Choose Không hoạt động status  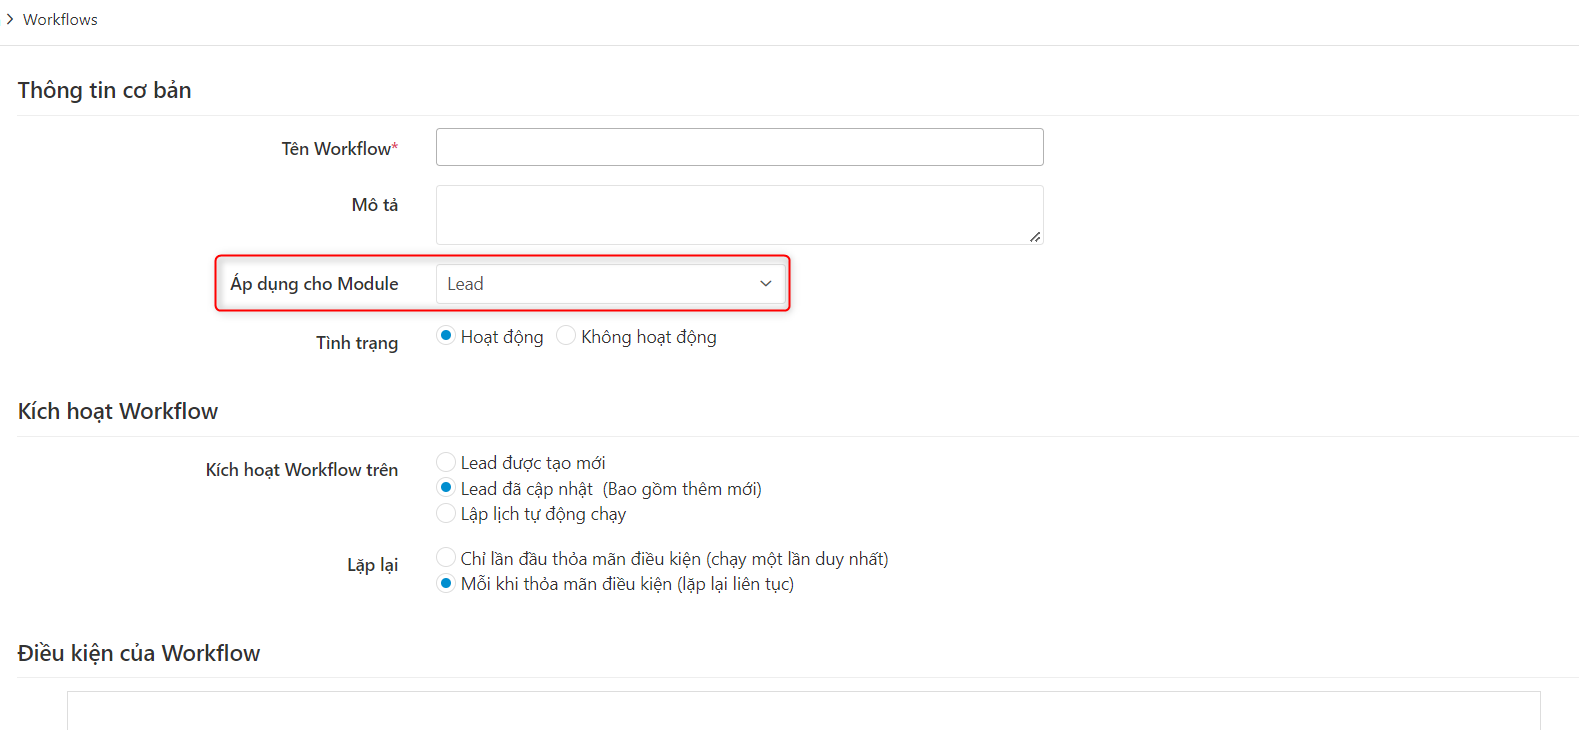pos(566,335)
